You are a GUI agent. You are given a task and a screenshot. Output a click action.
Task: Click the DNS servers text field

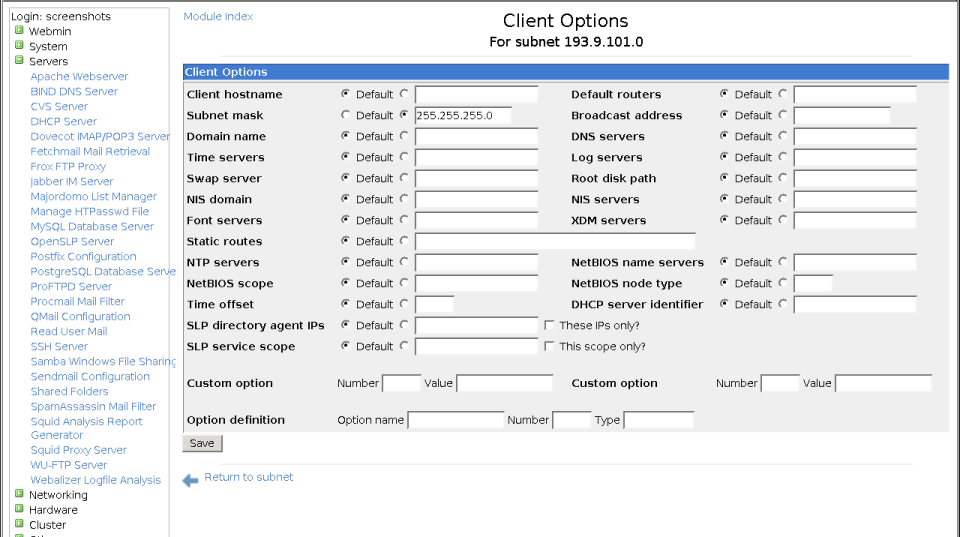pyautogui.click(x=855, y=136)
